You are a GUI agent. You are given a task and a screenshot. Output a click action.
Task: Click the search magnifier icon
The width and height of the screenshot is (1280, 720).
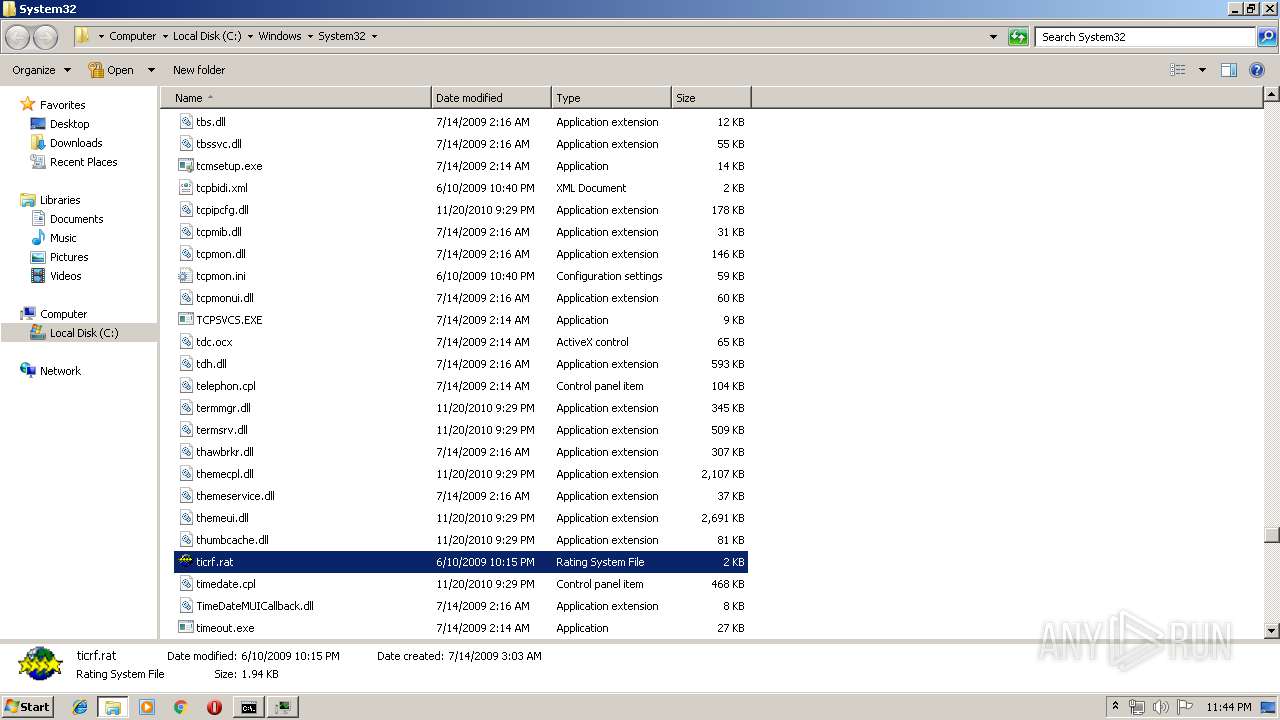coord(1267,37)
